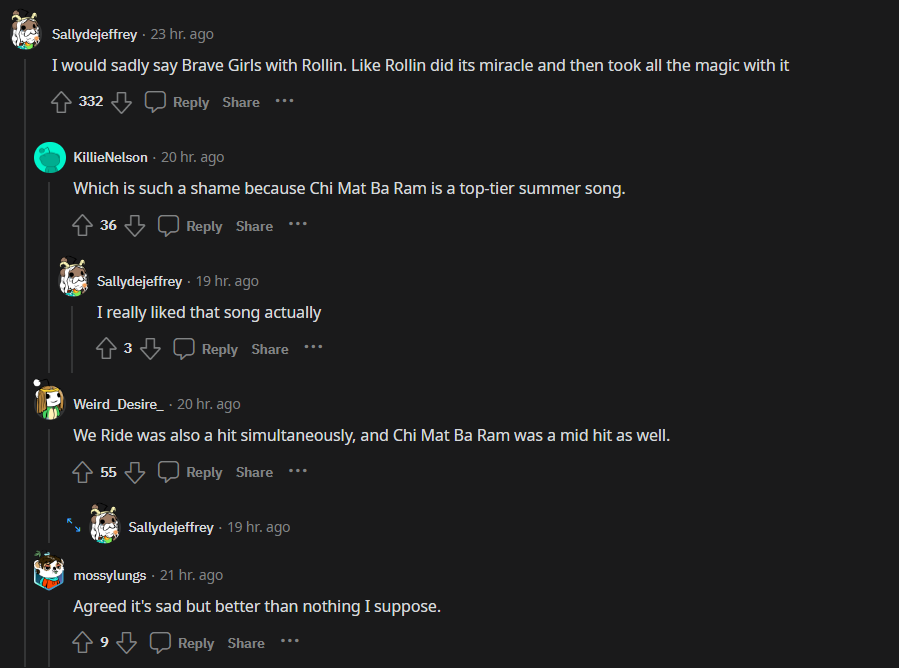Image resolution: width=899 pixels, height=668 pixels.
Task: Click mossylungs' avatar thumbnail
Action: click(x=49, y=574)
